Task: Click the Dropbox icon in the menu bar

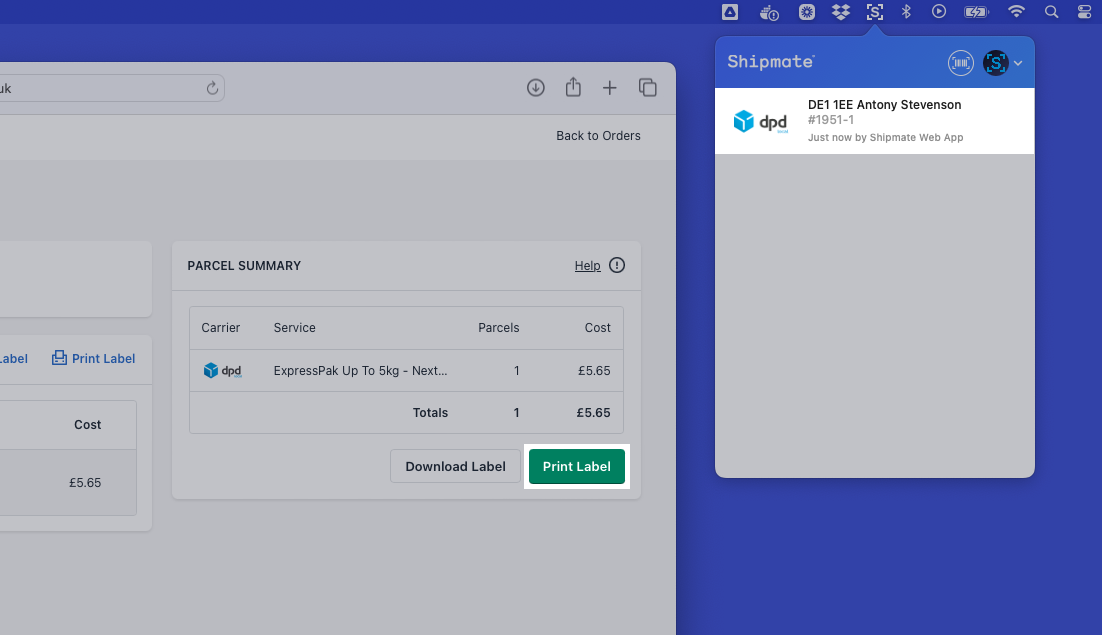Action: point(840,12)
